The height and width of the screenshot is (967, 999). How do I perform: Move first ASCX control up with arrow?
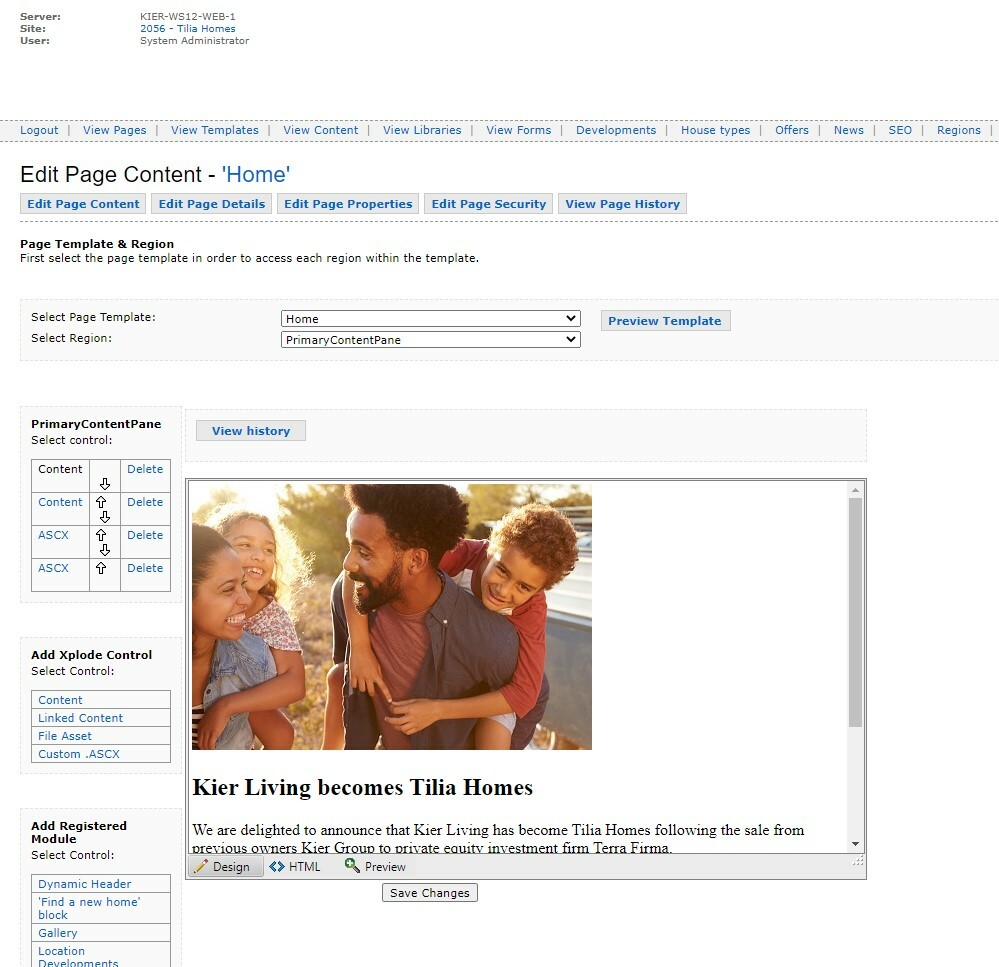pos(101,535)
